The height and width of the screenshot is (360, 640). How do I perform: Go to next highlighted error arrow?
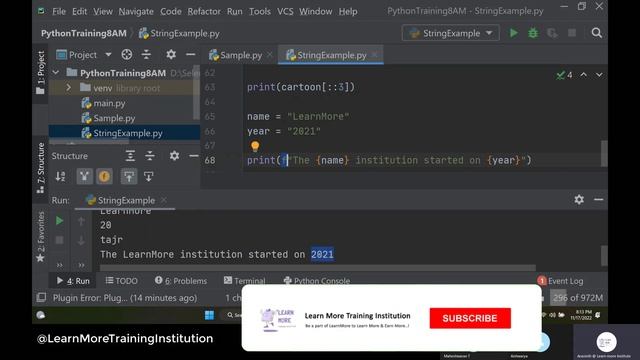click(x=599, y=75)
